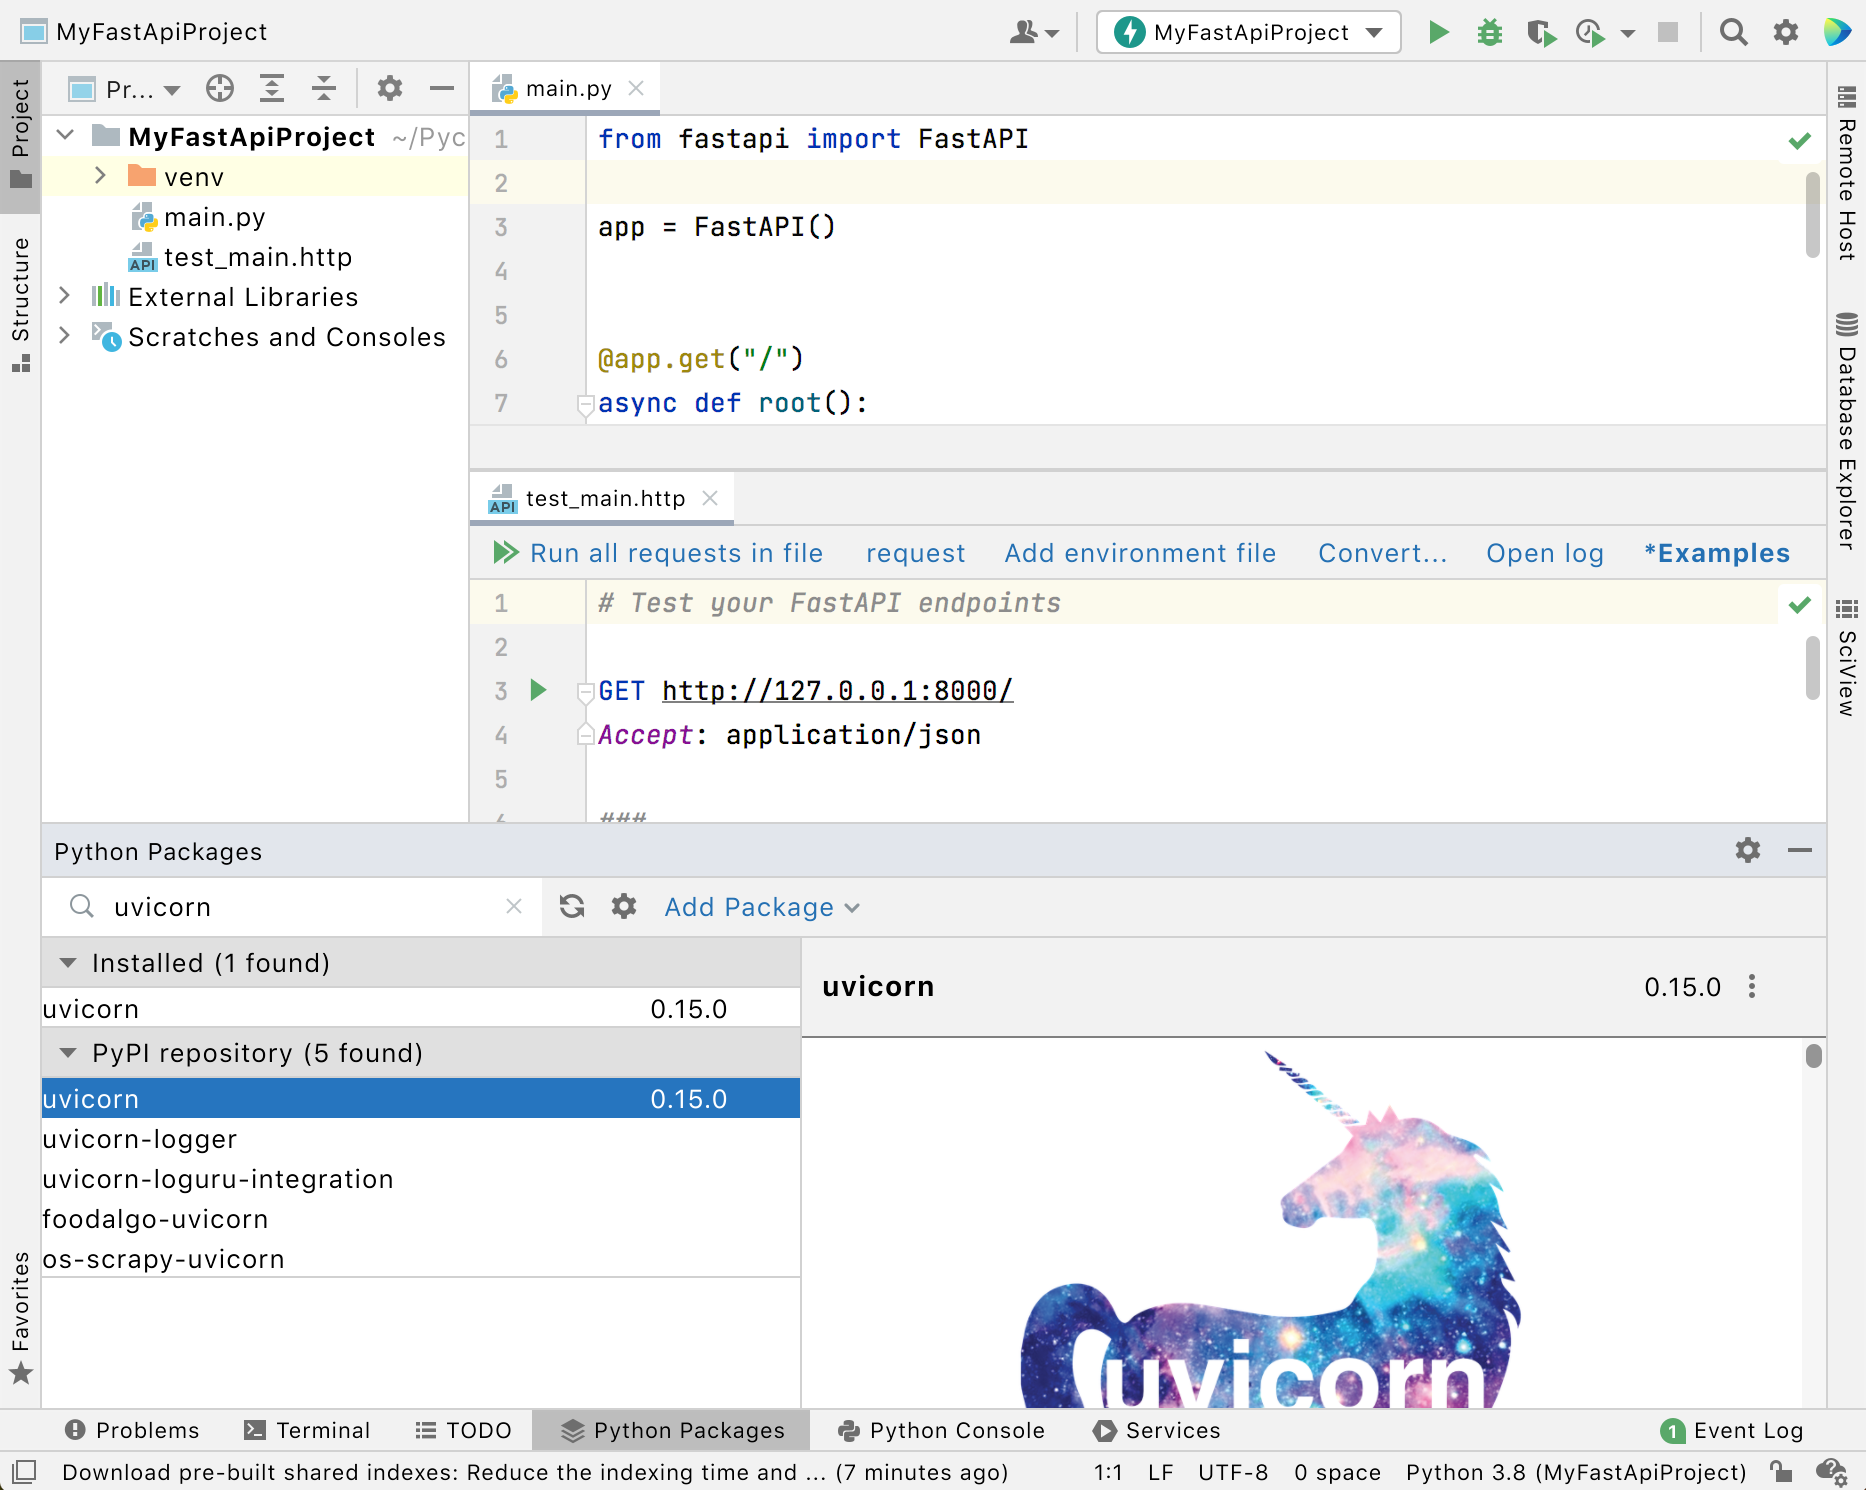Refresh the uvicorn package search results
The width and height of the screenshot is (1866, 1490).
[571, 906]
